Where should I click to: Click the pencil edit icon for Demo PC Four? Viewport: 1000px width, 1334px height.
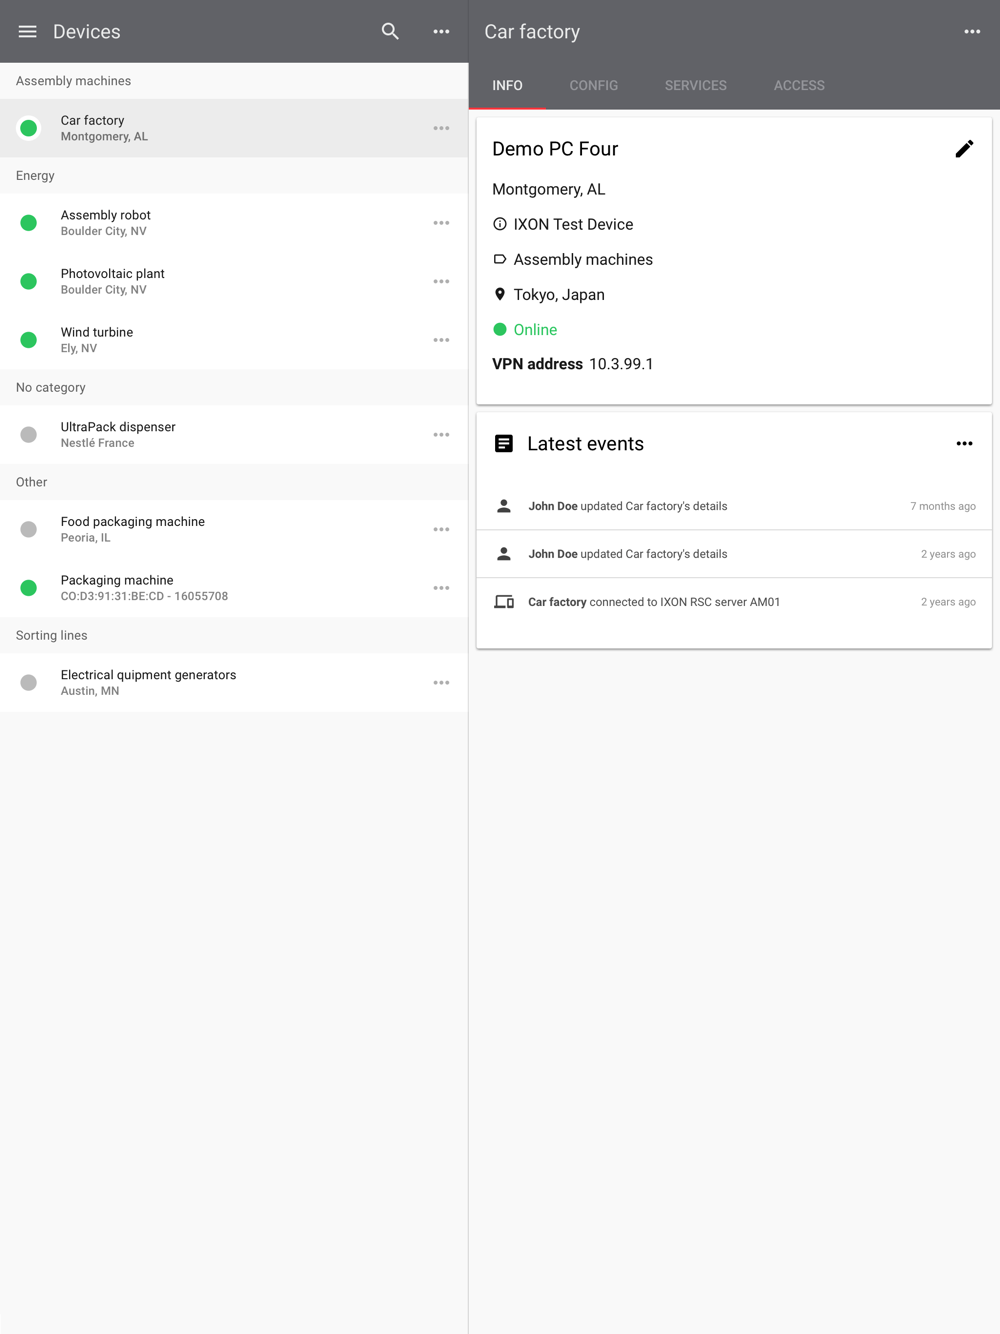[964, 149]
